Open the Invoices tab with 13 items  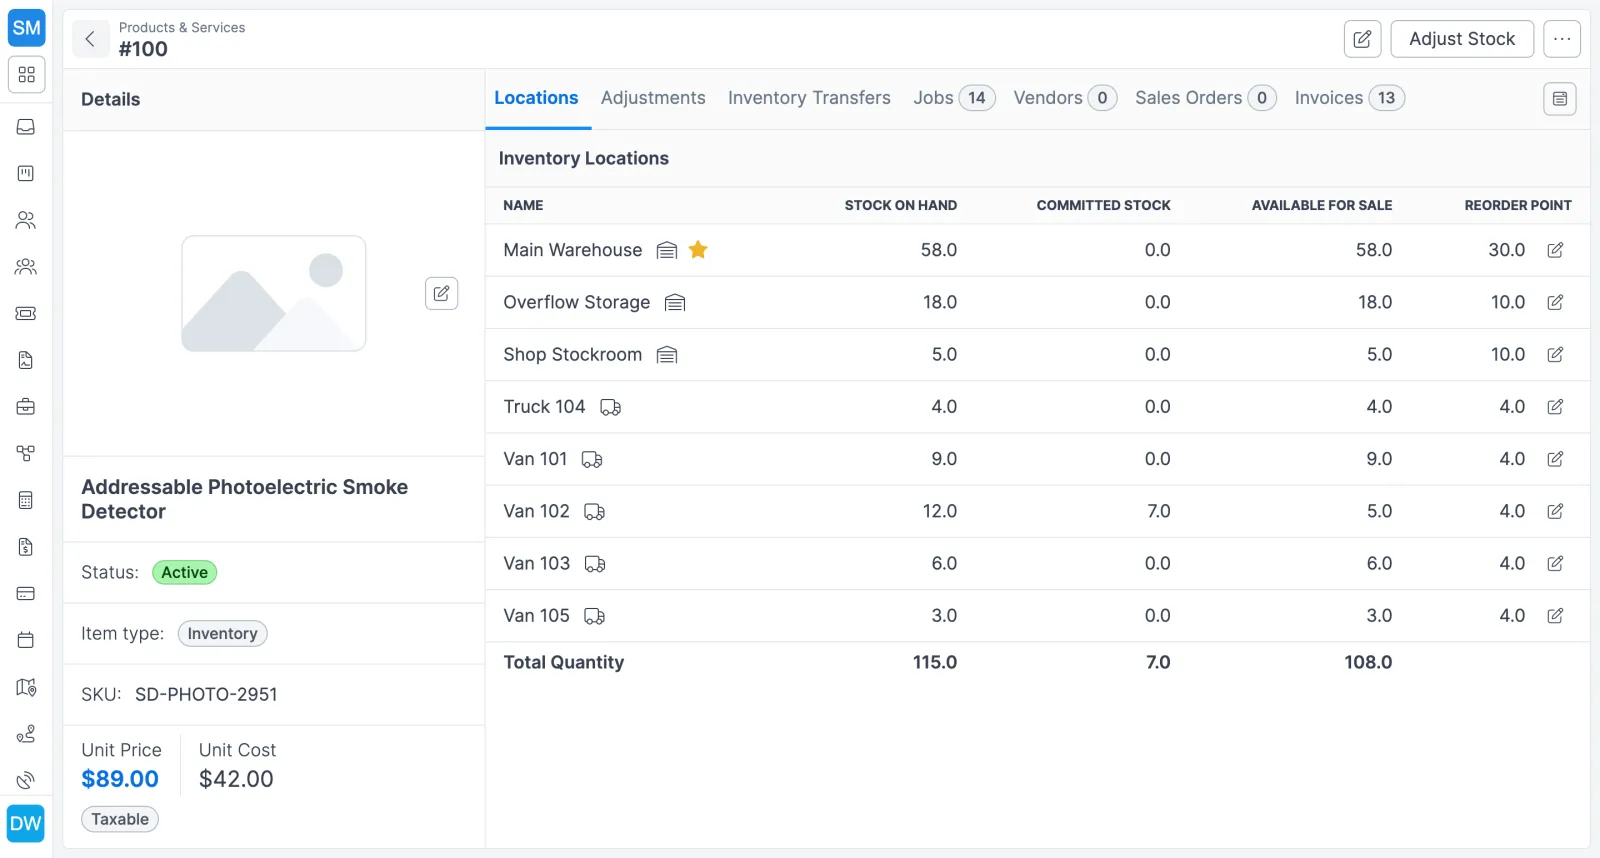[1349, 98]
